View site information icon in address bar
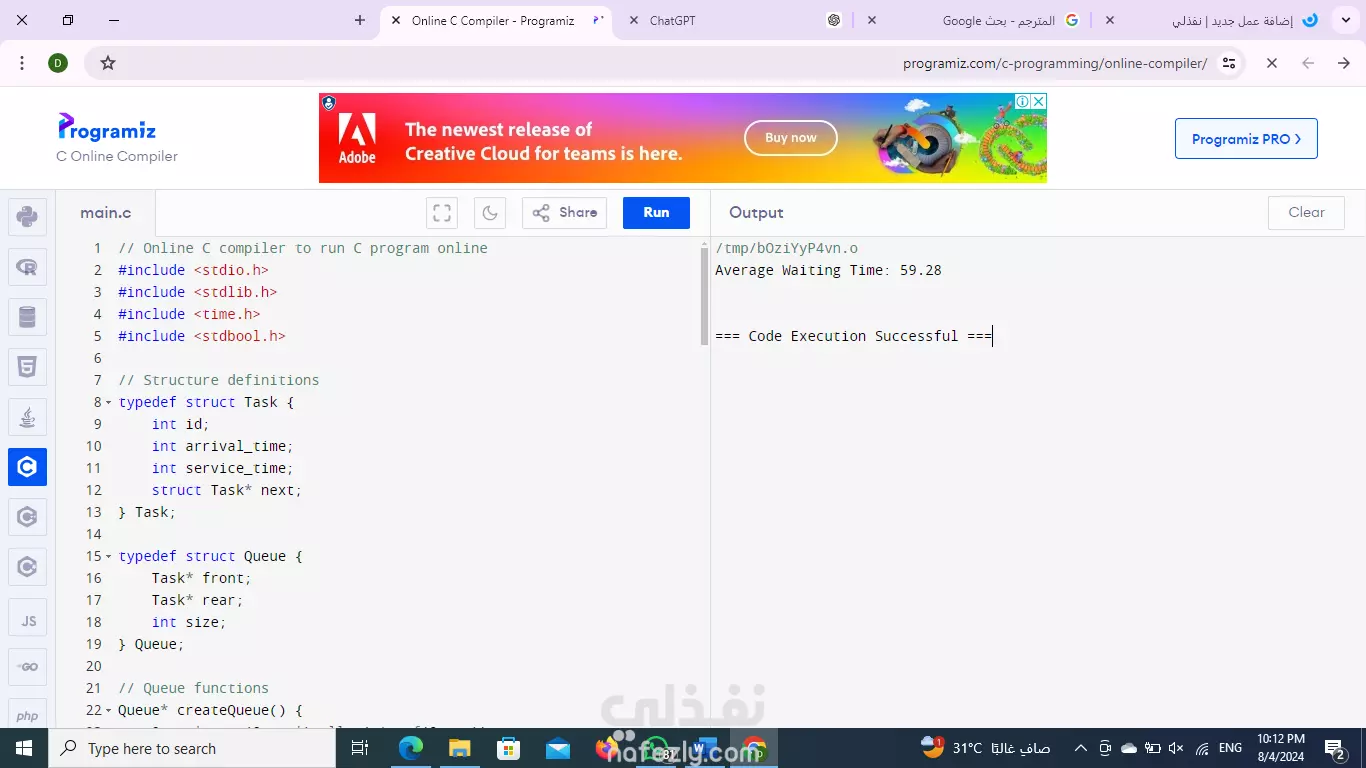 point(1229,63)
